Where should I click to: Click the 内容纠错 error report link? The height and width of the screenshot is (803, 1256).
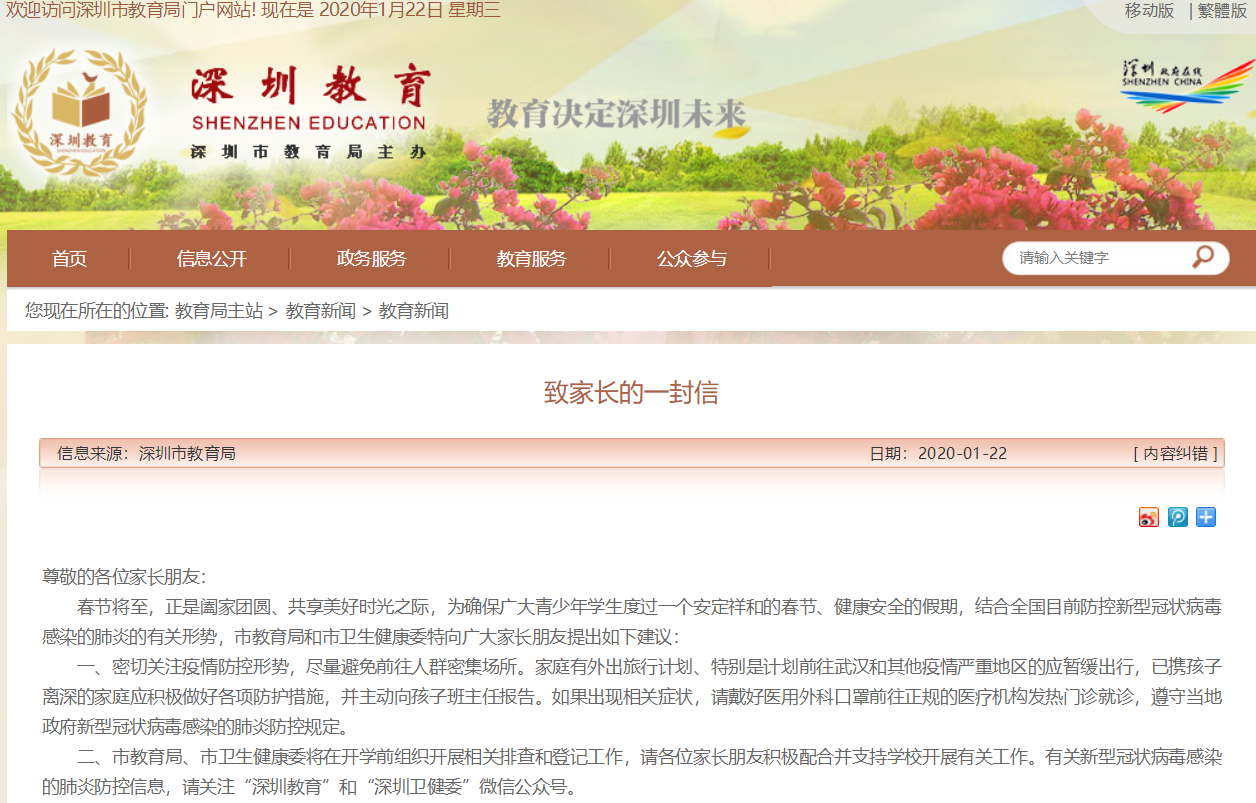pyautogui.click(x=1175, y=453)
